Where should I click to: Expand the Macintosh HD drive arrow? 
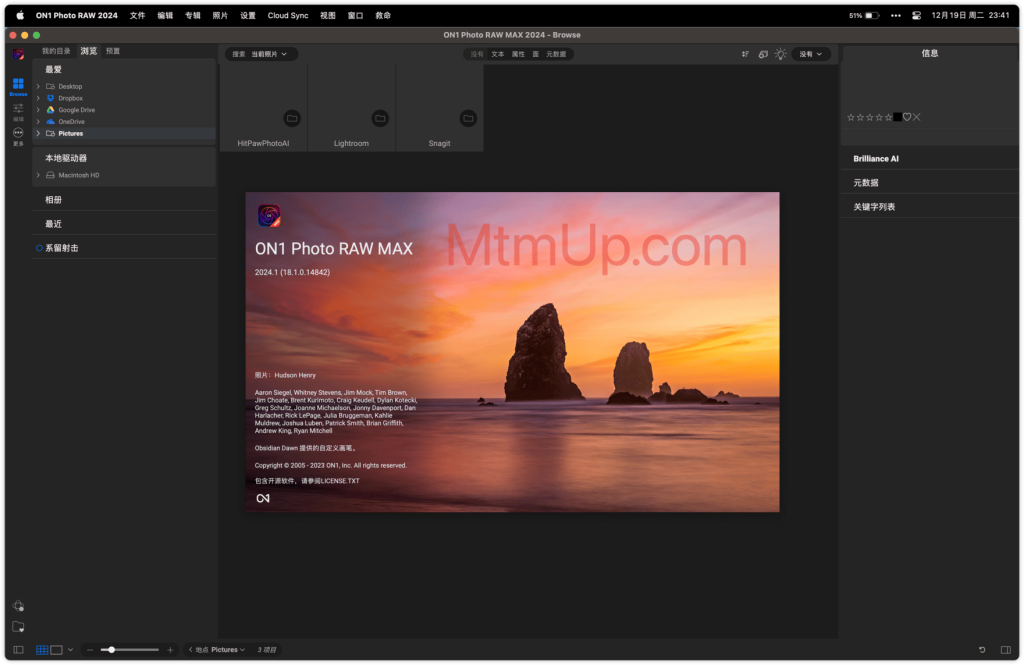point(38,176)
